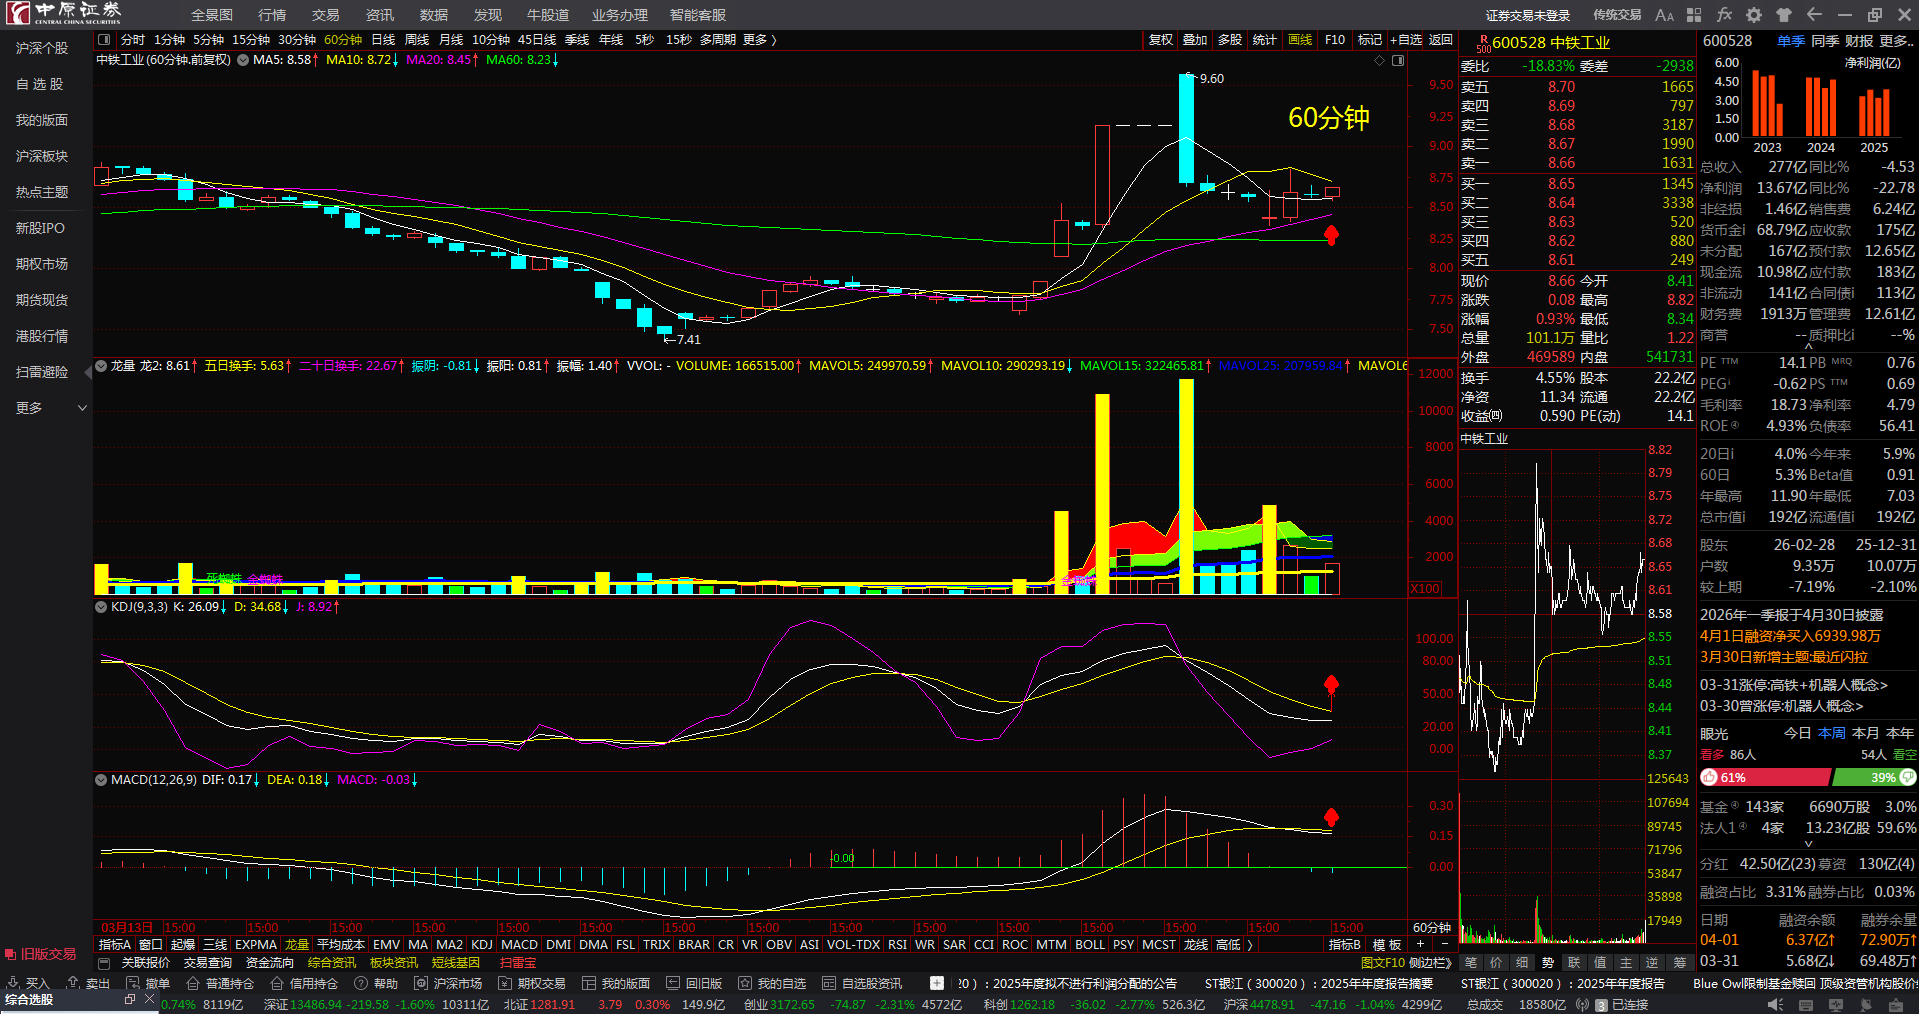1919x1014 pixels.
Task: Open the fx formula manager
Action: coord(1724,15)
